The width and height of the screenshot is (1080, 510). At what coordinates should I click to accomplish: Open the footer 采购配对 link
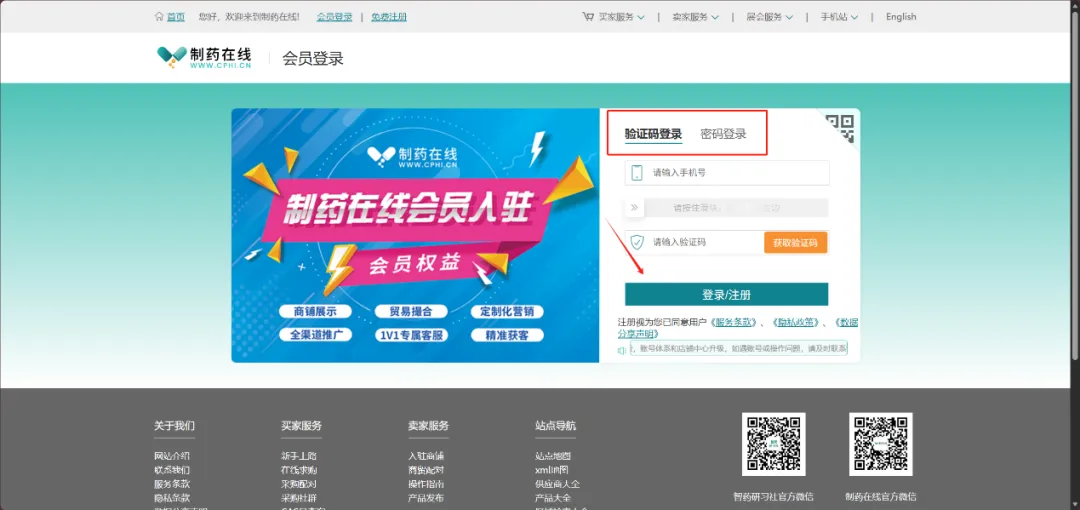[x=299, y=484]
